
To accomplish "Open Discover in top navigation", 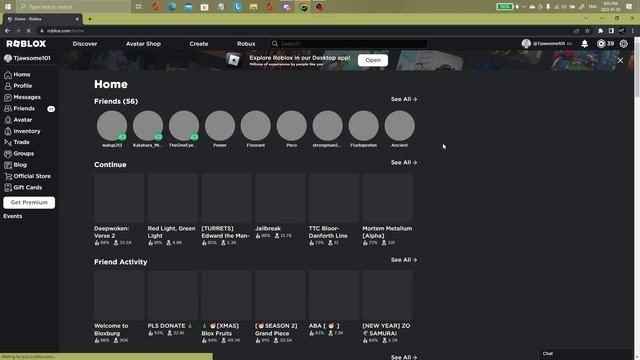I will coord(85,44).
